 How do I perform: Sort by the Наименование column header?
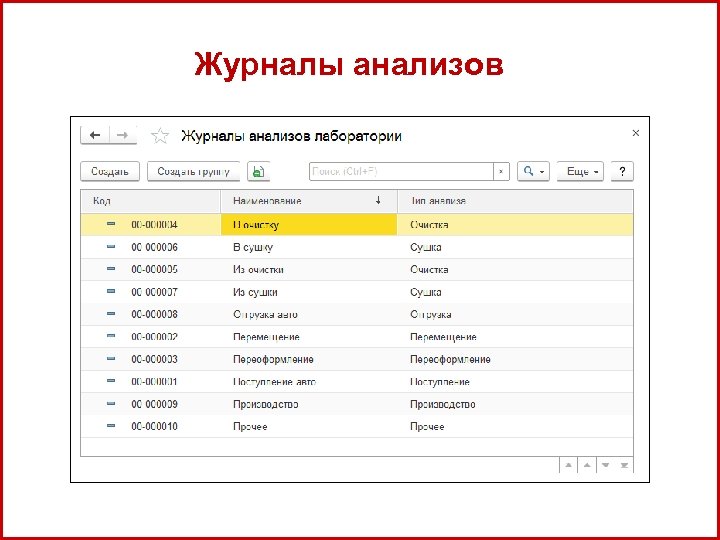(x=309, y=201)
